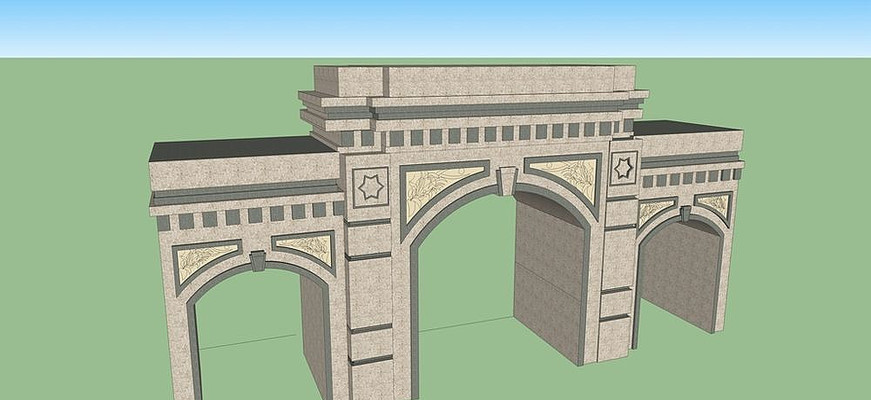Viewport: 871px width, 400px height.
Task: Select the keystone above the left arch
Action: (258, 261)
